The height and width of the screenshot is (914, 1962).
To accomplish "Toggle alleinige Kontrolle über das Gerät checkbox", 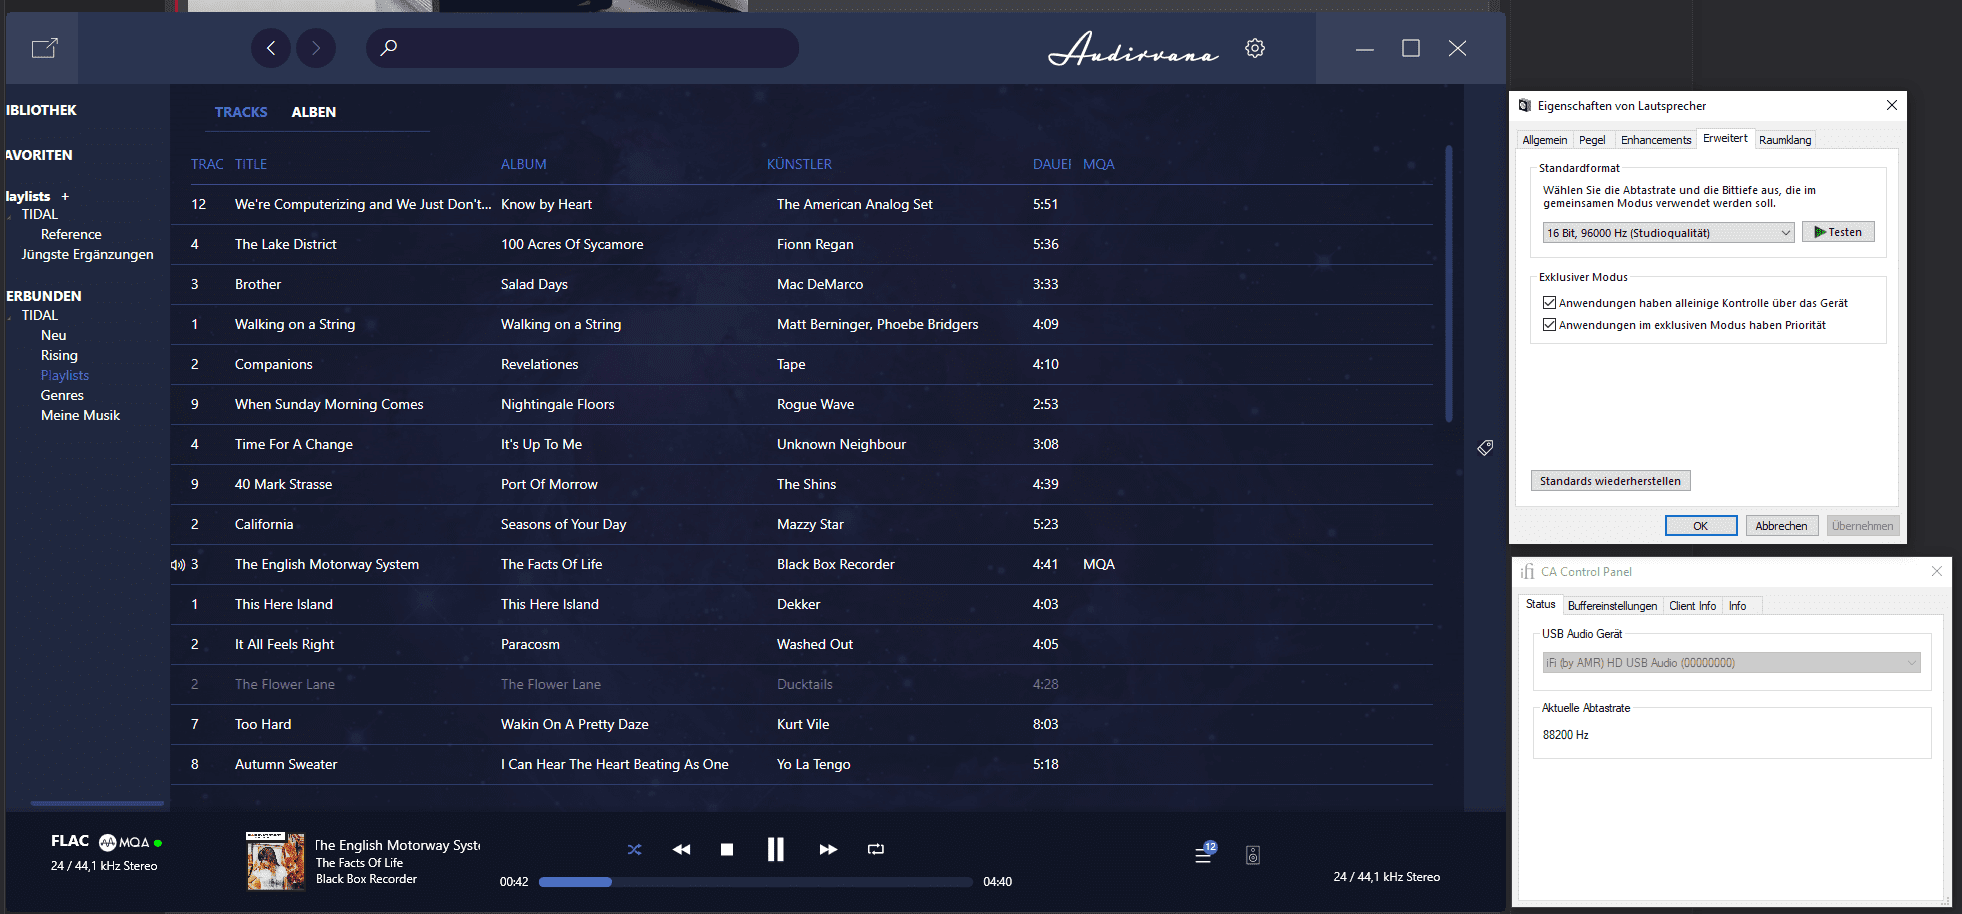I will (1550, 303).
